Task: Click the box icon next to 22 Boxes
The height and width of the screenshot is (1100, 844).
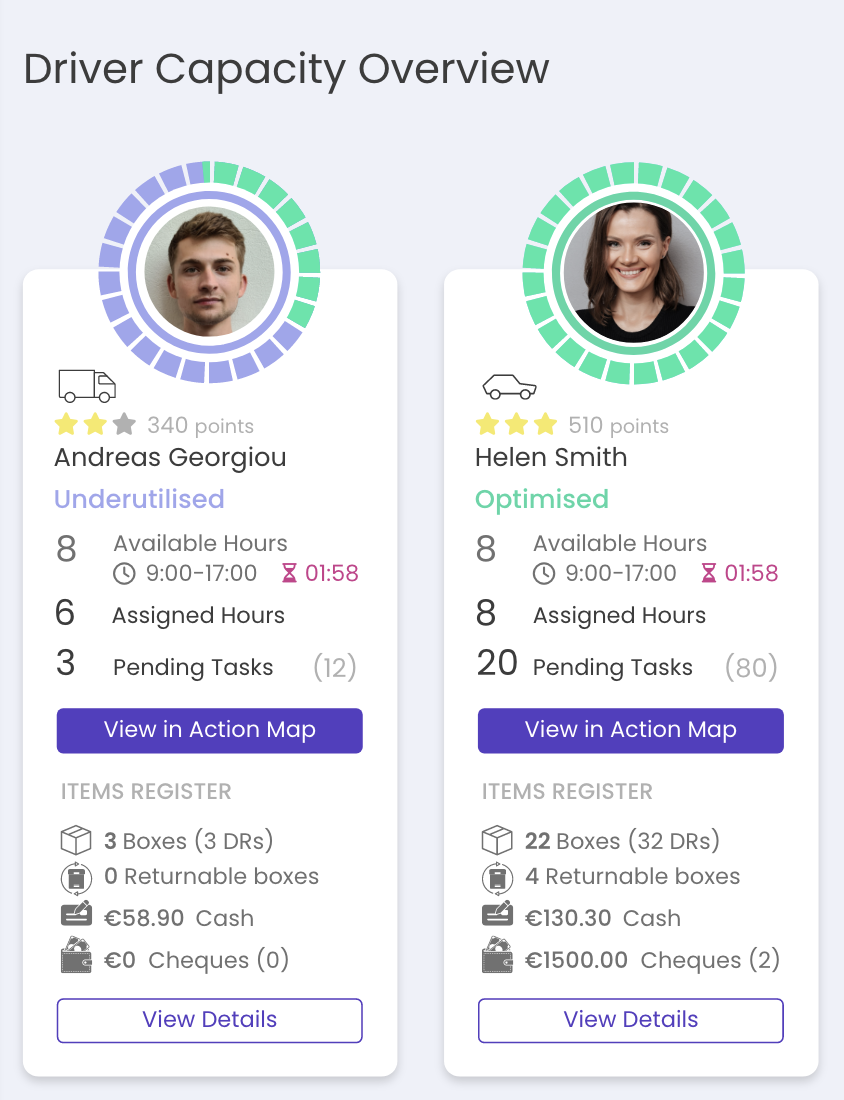Action: [x=497, y=840]
